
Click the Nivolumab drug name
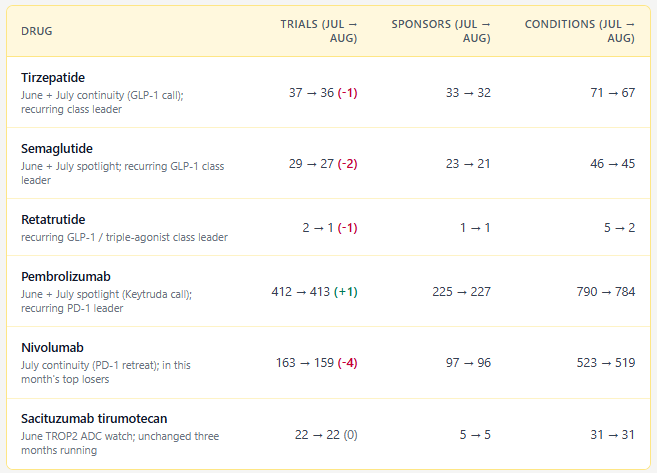point(52,348)
